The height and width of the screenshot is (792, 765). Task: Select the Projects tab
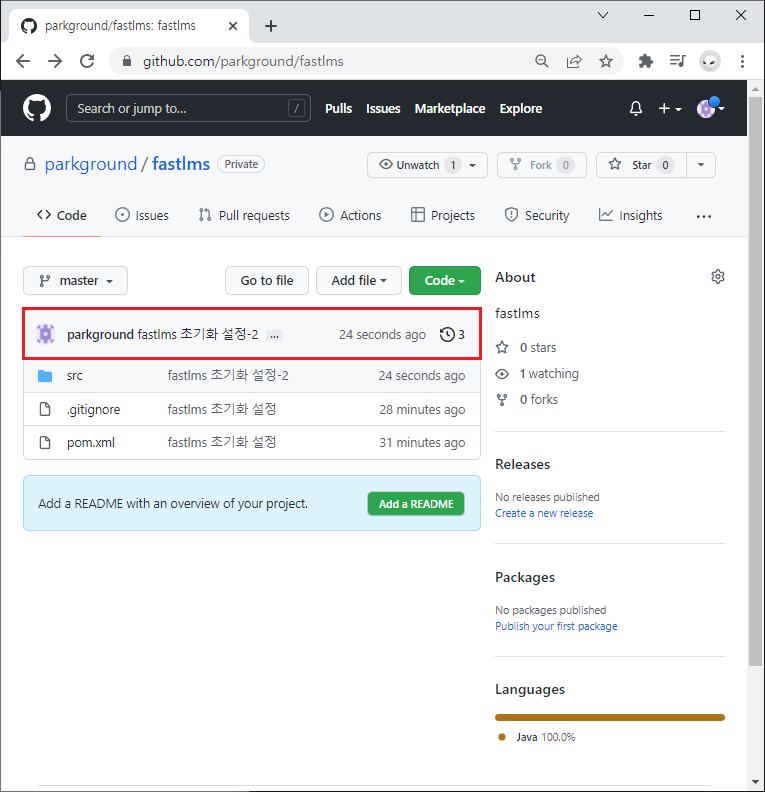tap(443, 215)
